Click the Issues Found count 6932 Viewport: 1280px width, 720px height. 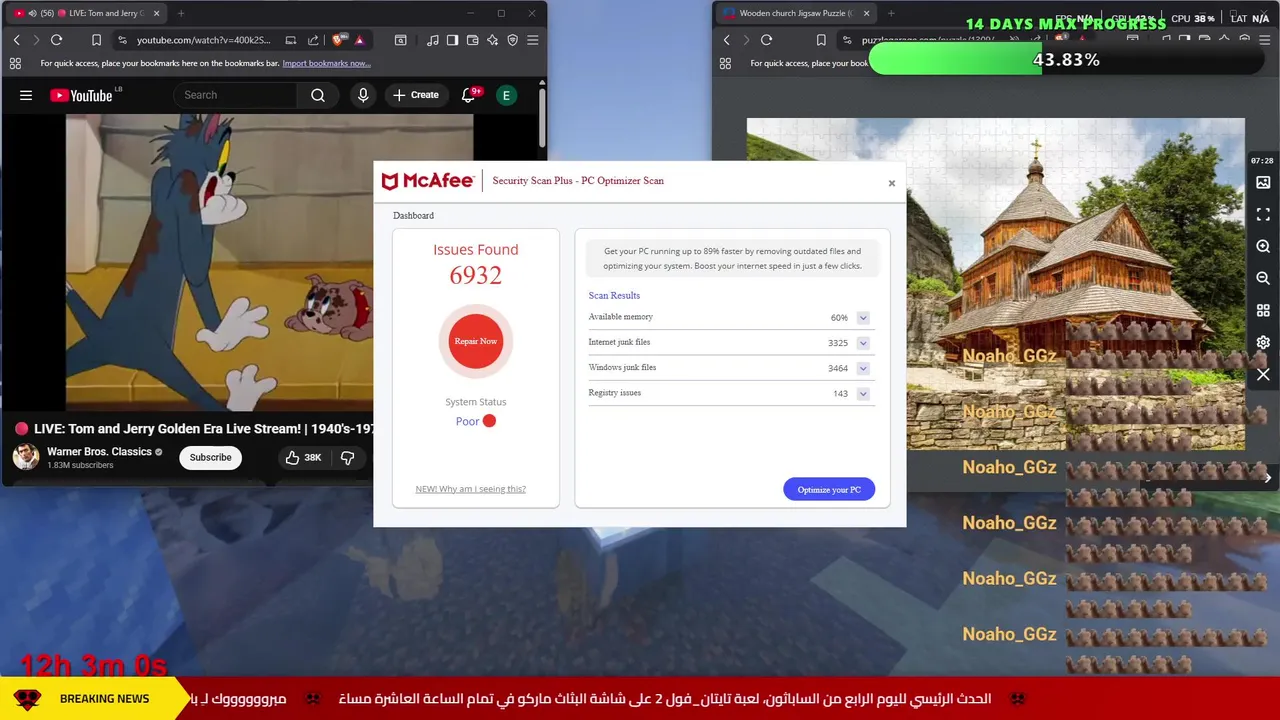[x=476, y=275]
